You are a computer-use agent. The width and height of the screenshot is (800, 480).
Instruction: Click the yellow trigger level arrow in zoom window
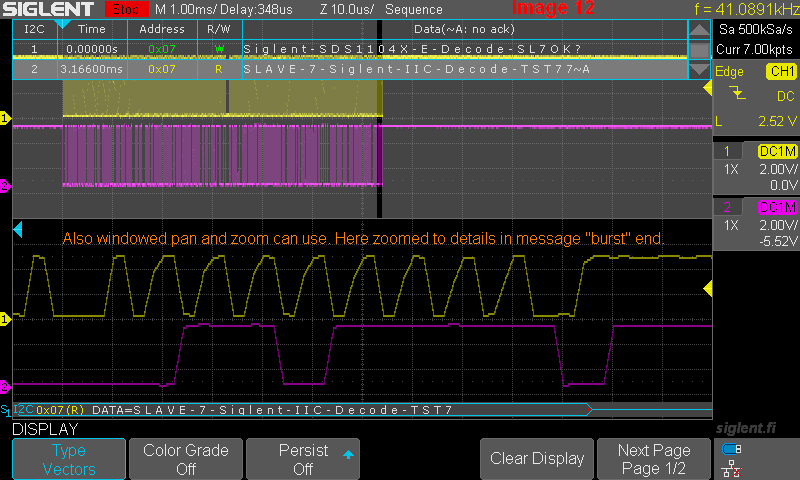708,289
